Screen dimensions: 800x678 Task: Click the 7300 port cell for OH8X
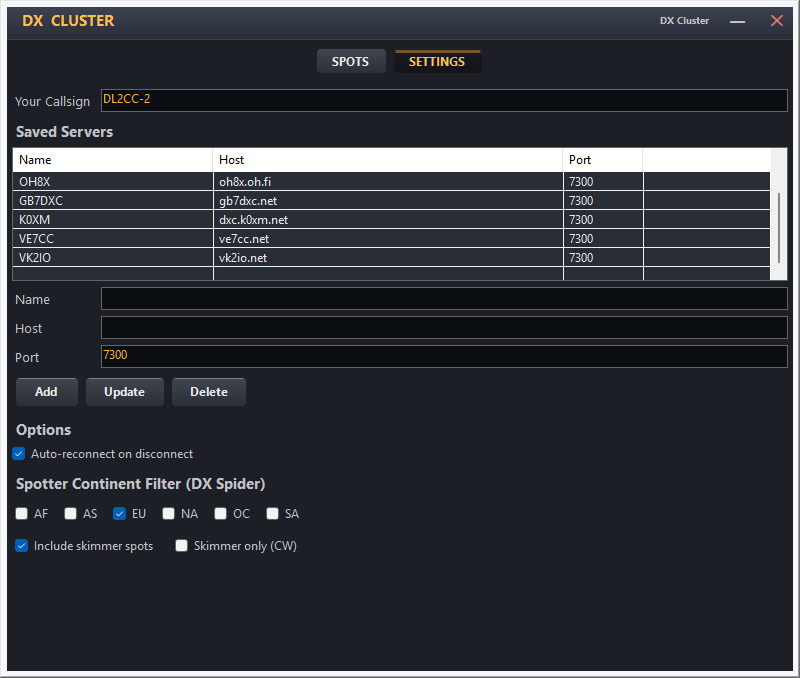point(603,182)
